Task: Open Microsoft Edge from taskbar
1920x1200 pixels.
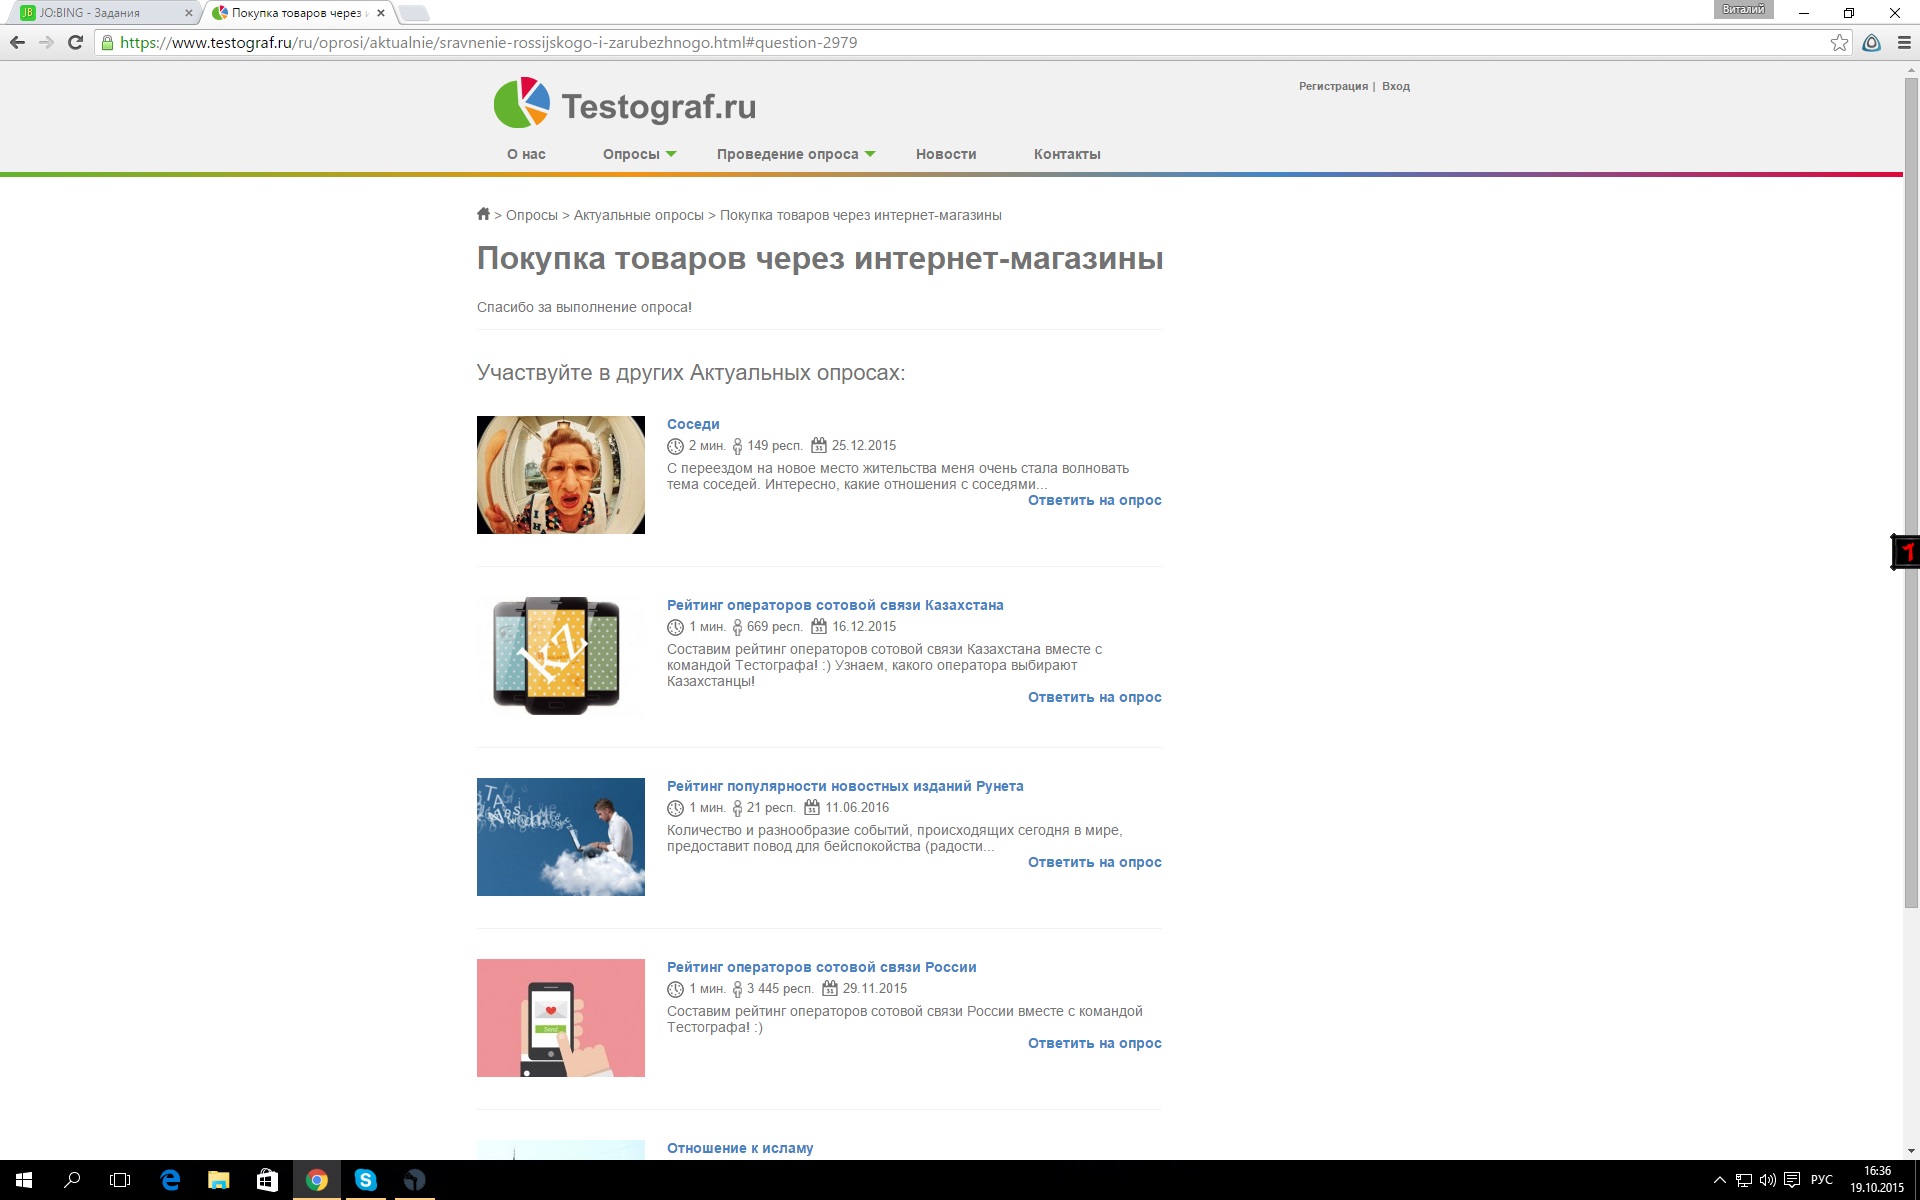Action: click(x=170, y=1180)
